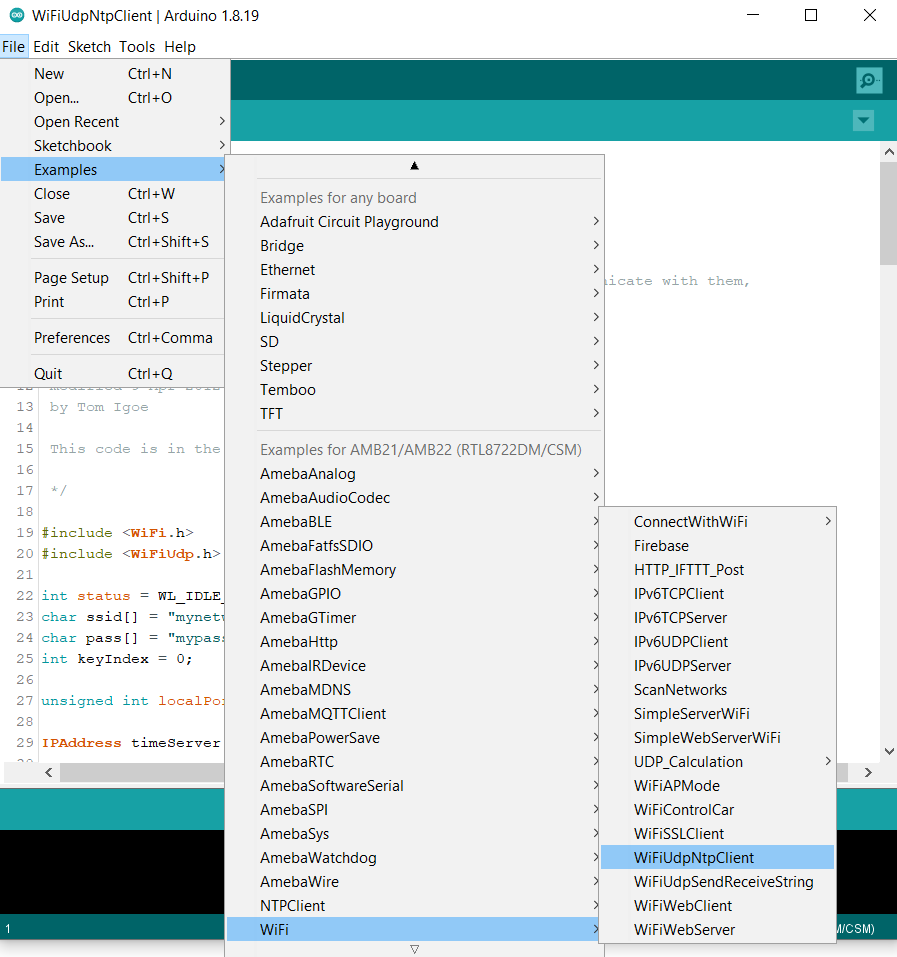Open the ScanNetworks example

[x=718, y=690]
